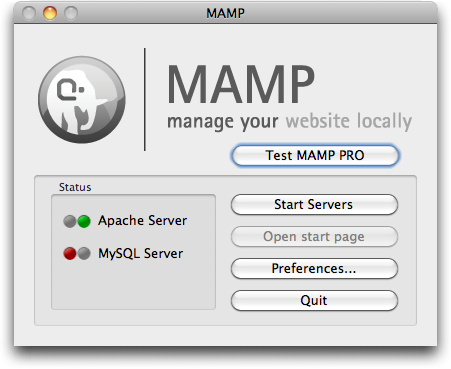Open the Preferences... dialog
The height and width of the screenshot is (369, 451).
point(314,268)
